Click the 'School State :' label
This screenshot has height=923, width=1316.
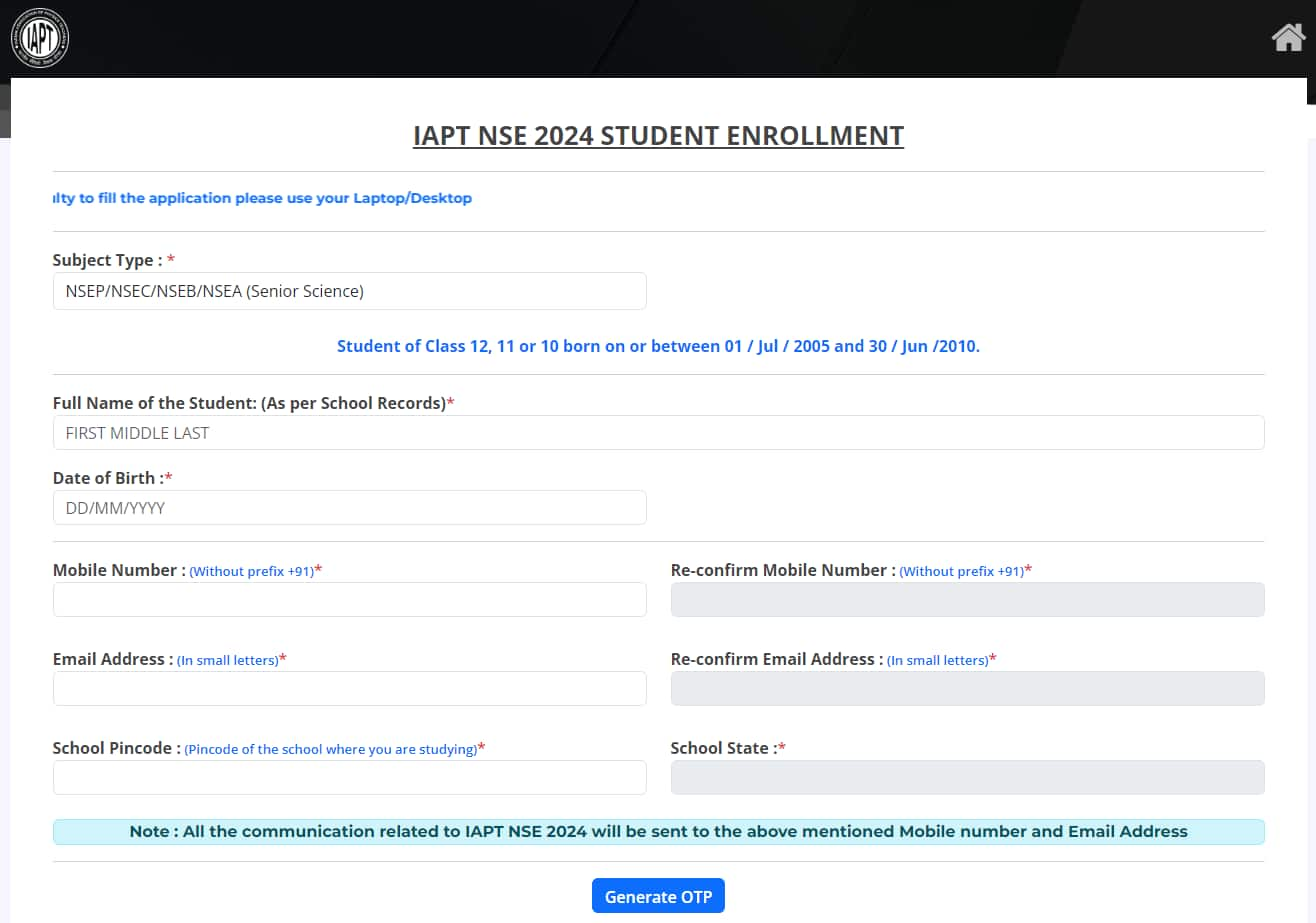728,748
